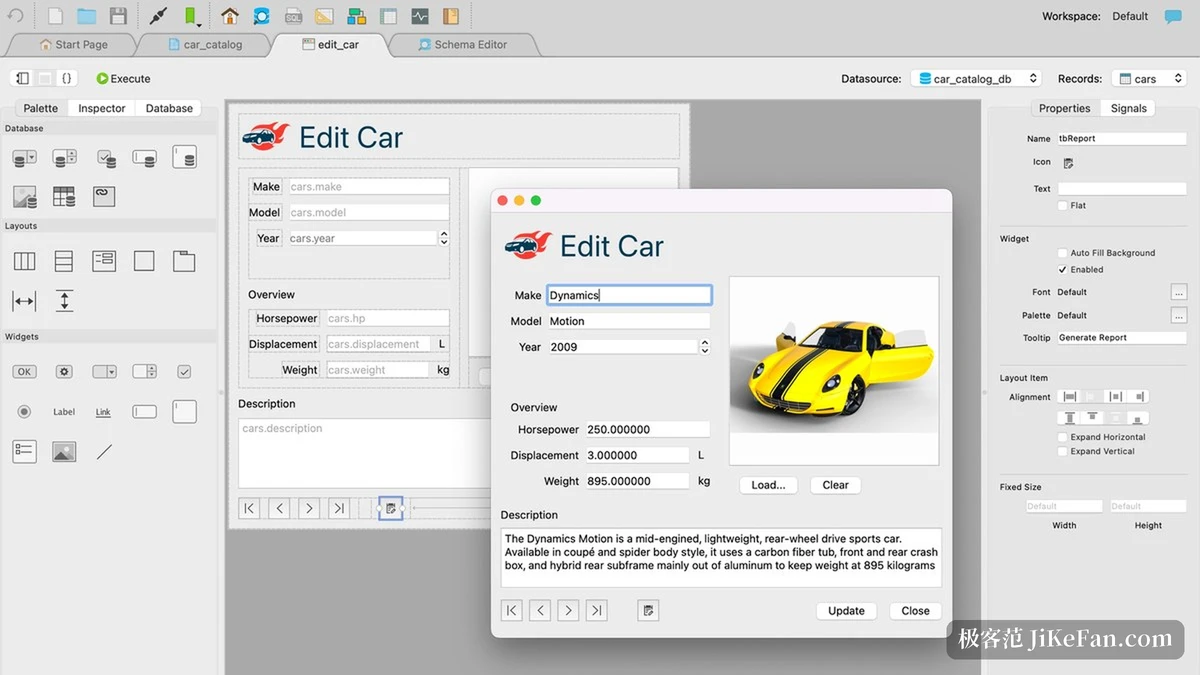This screenshot has height=675, width=1200.
Task: Click the Clear image button
Action: point(835,485)
